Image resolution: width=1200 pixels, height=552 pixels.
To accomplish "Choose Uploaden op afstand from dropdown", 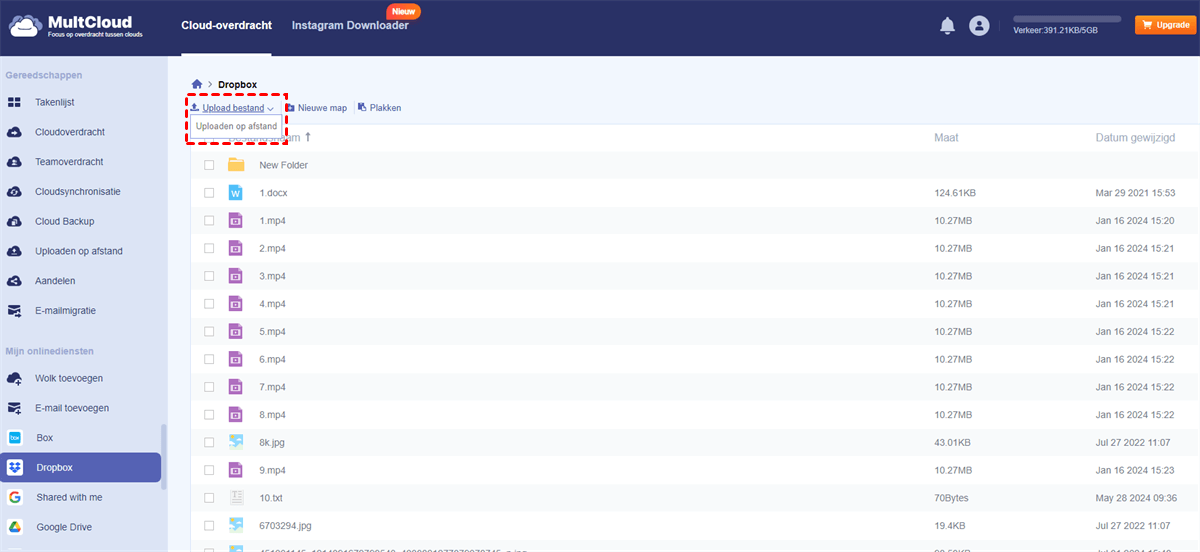I will click(236, 127).
